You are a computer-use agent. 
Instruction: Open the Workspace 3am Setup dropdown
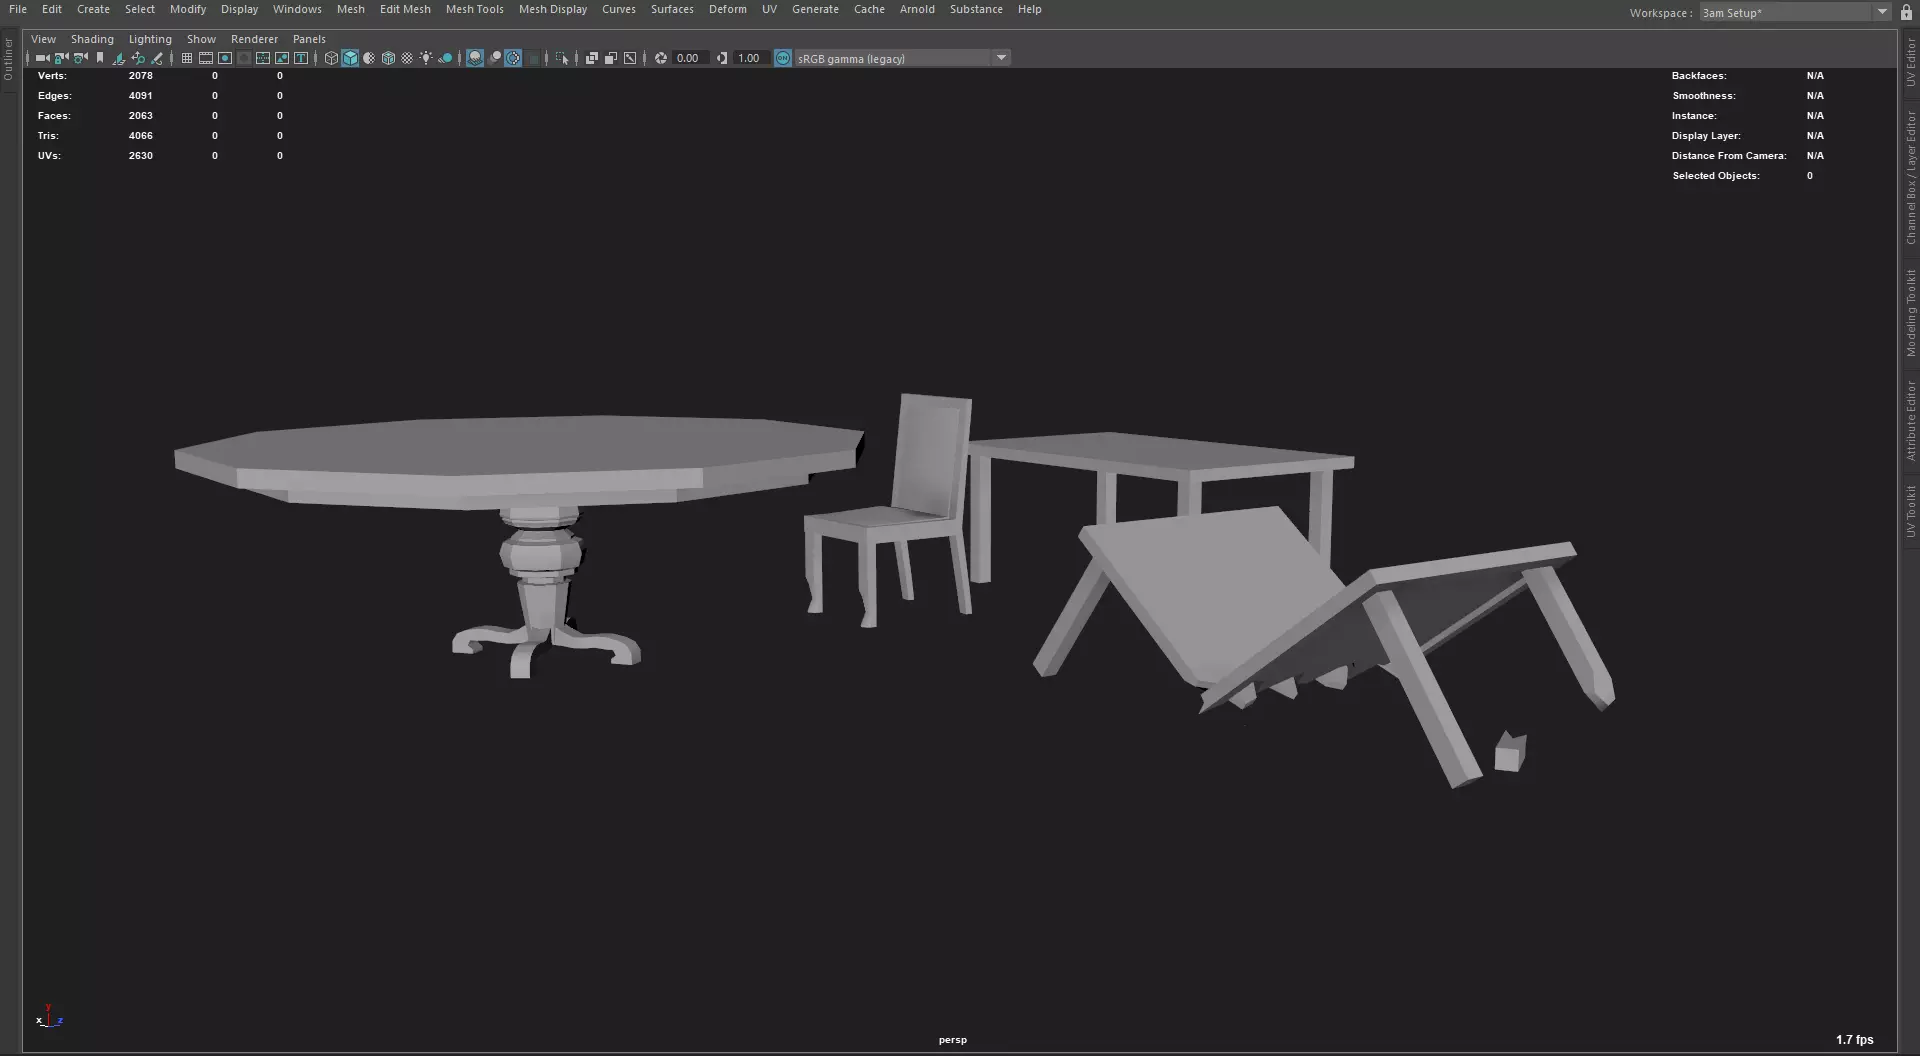click(1795, 12)
